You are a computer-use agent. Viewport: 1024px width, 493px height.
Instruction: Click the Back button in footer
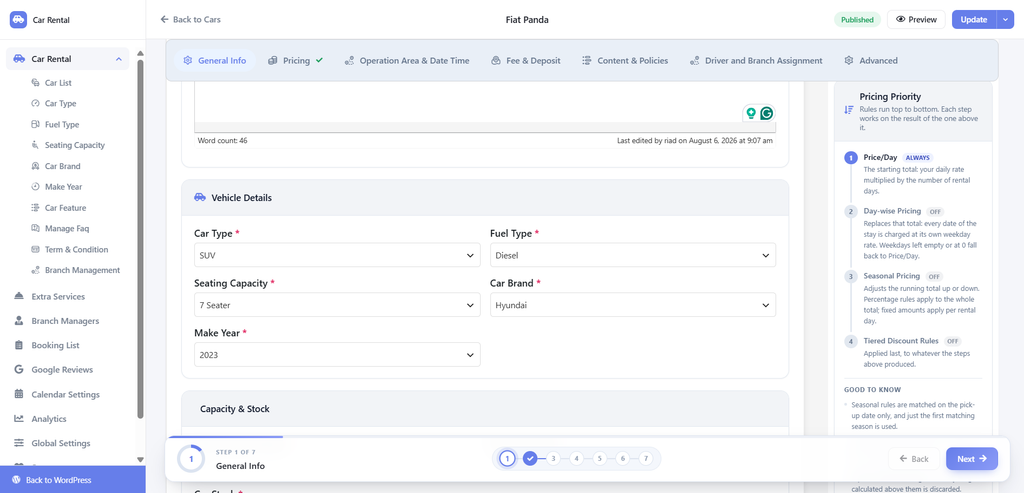[x=914, y=459]
